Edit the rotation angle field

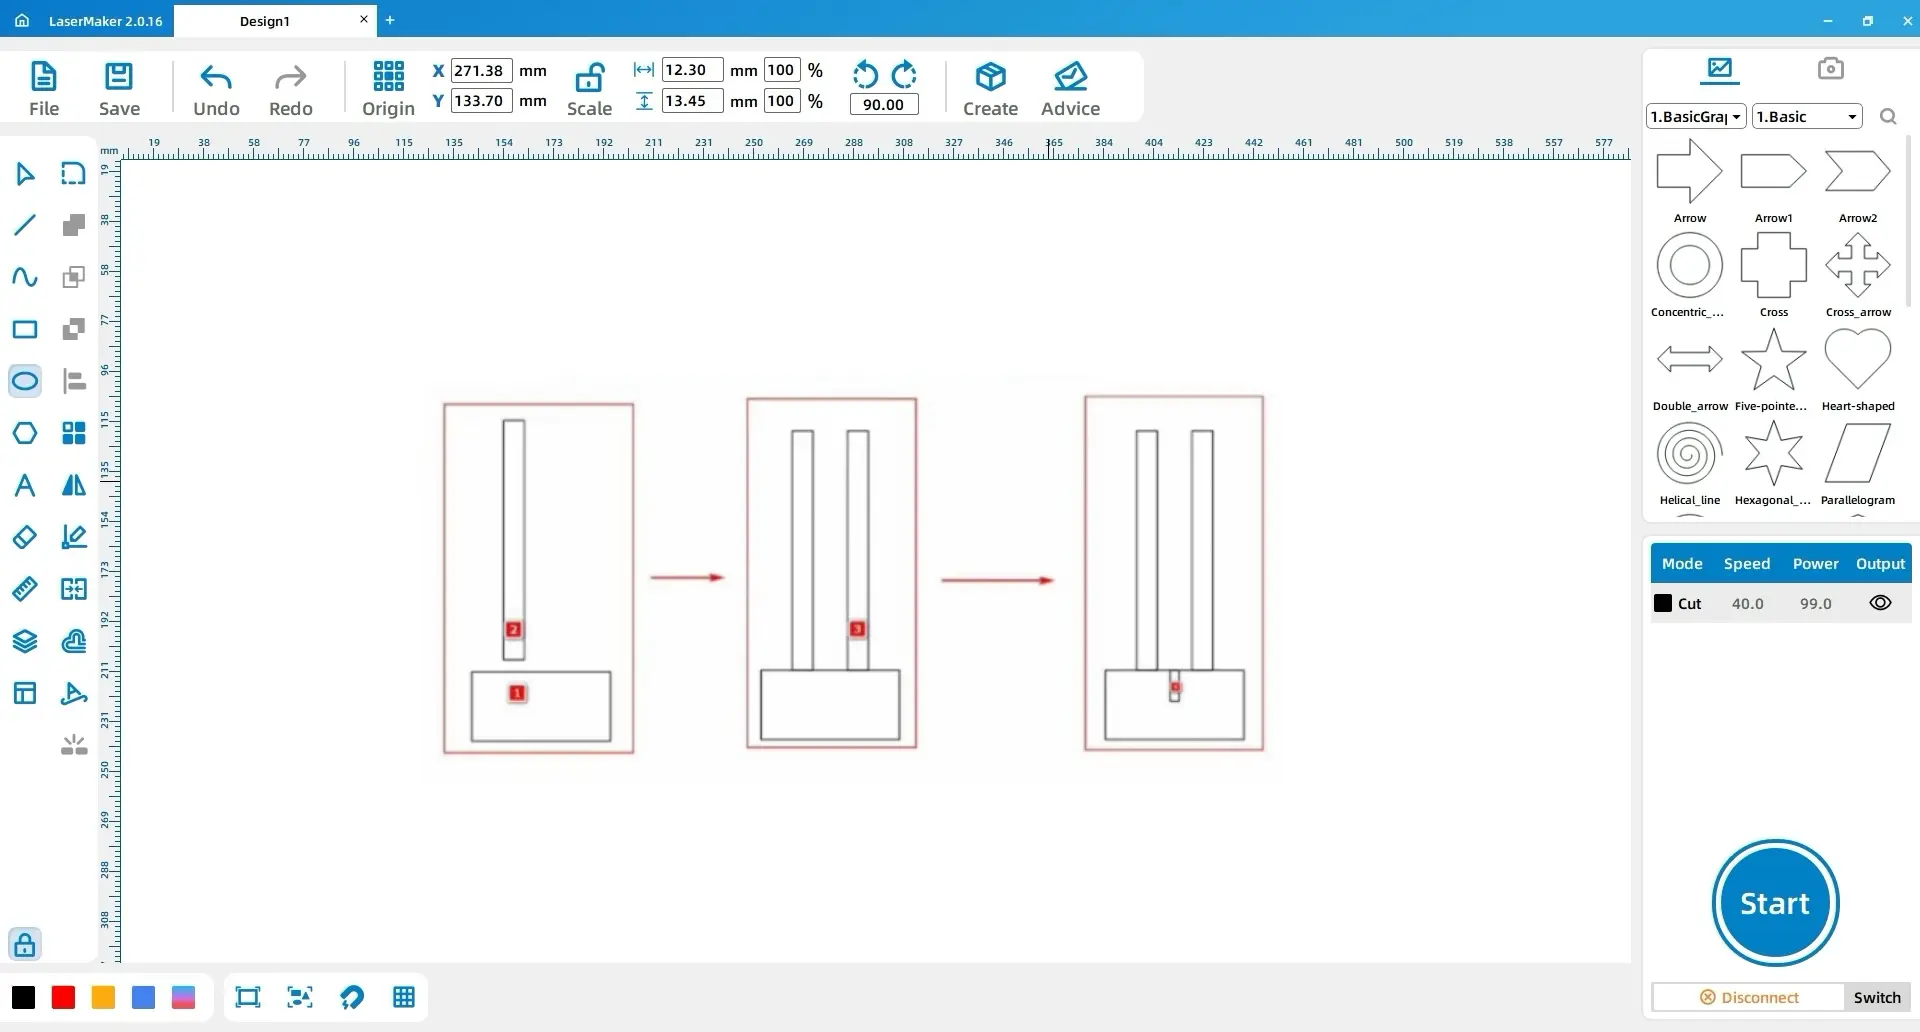883,104
